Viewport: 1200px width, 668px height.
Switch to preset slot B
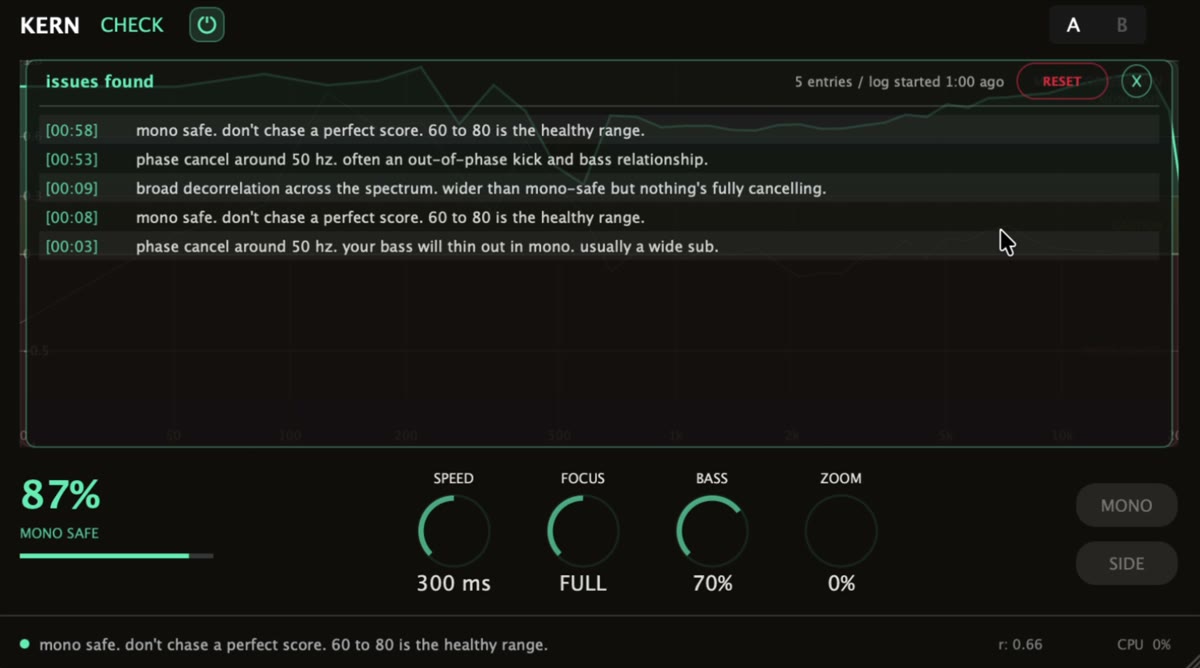click(1121, 25)
